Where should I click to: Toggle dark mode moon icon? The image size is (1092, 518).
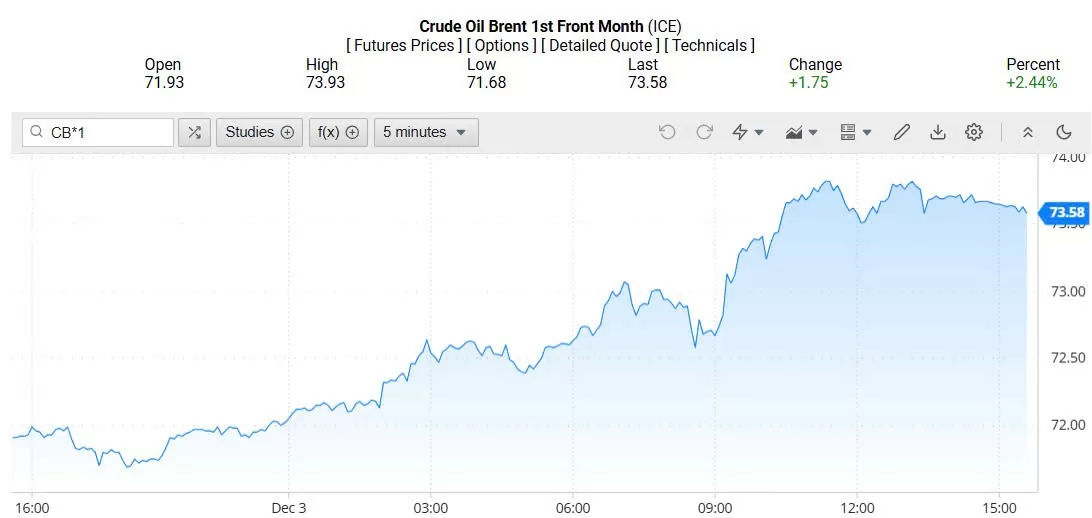click(1064, 132)
